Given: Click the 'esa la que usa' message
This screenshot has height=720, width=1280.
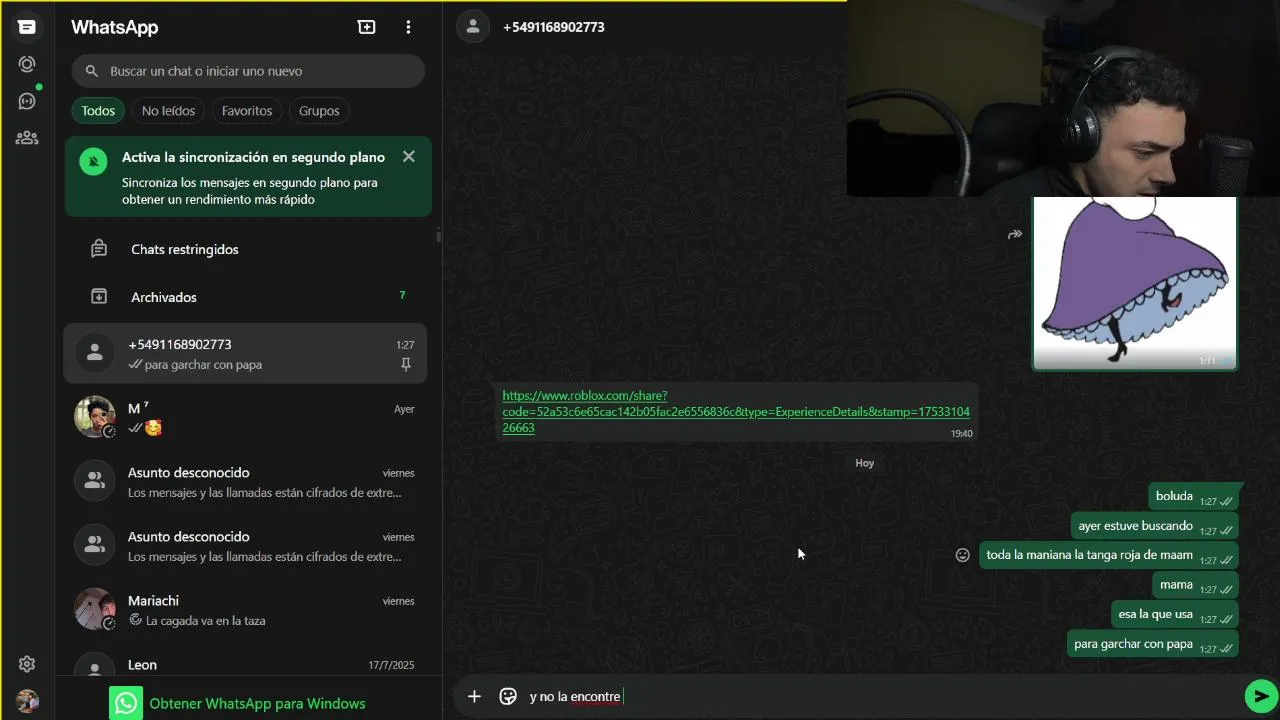Looking at the screenshot, I should 1174,614.
